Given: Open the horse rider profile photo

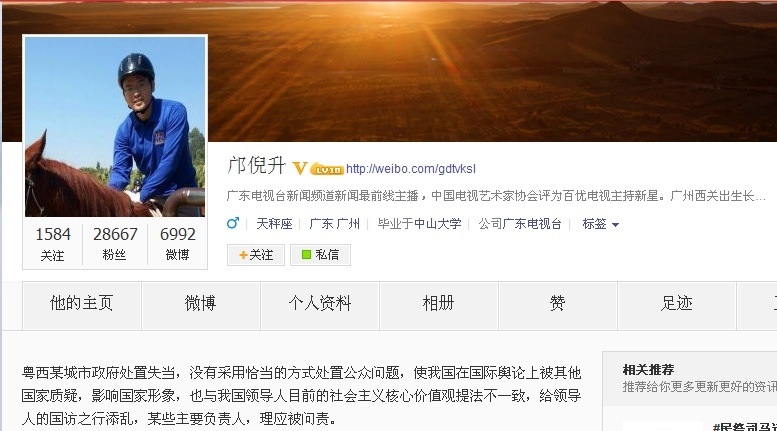Looking at the screenshot, I should pyautogui.click(x=115, y=126).
